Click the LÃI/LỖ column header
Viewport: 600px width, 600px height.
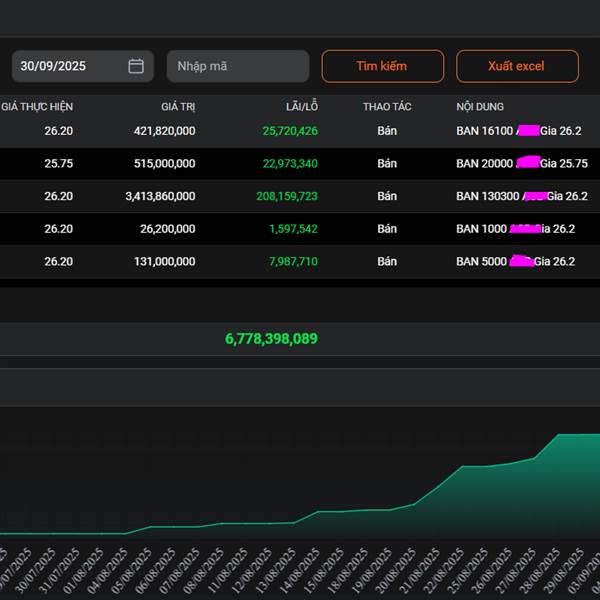(301, 106)
